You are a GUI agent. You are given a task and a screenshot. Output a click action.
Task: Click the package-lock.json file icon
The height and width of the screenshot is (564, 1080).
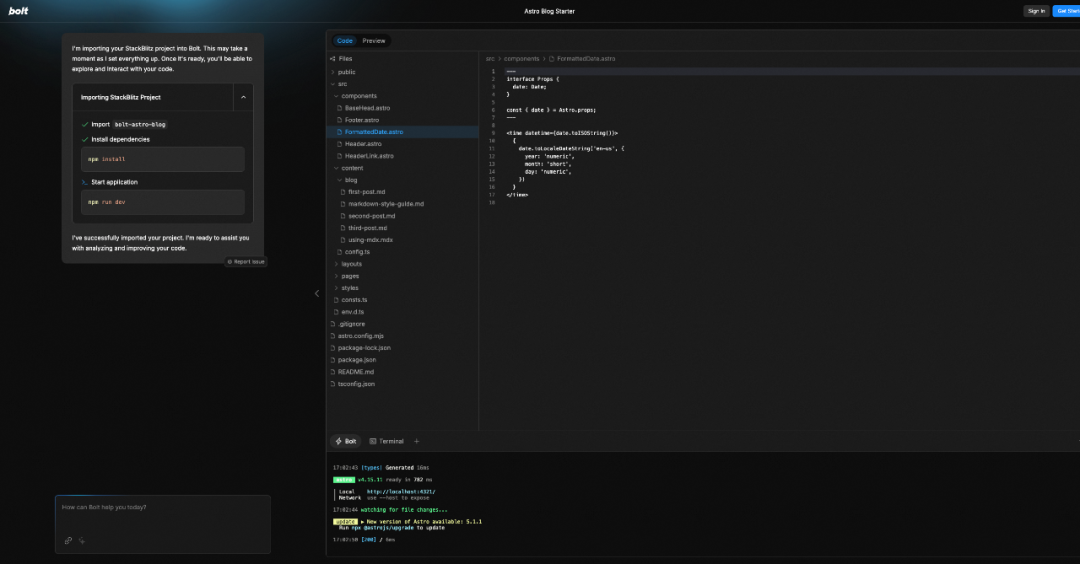(333, 348)
